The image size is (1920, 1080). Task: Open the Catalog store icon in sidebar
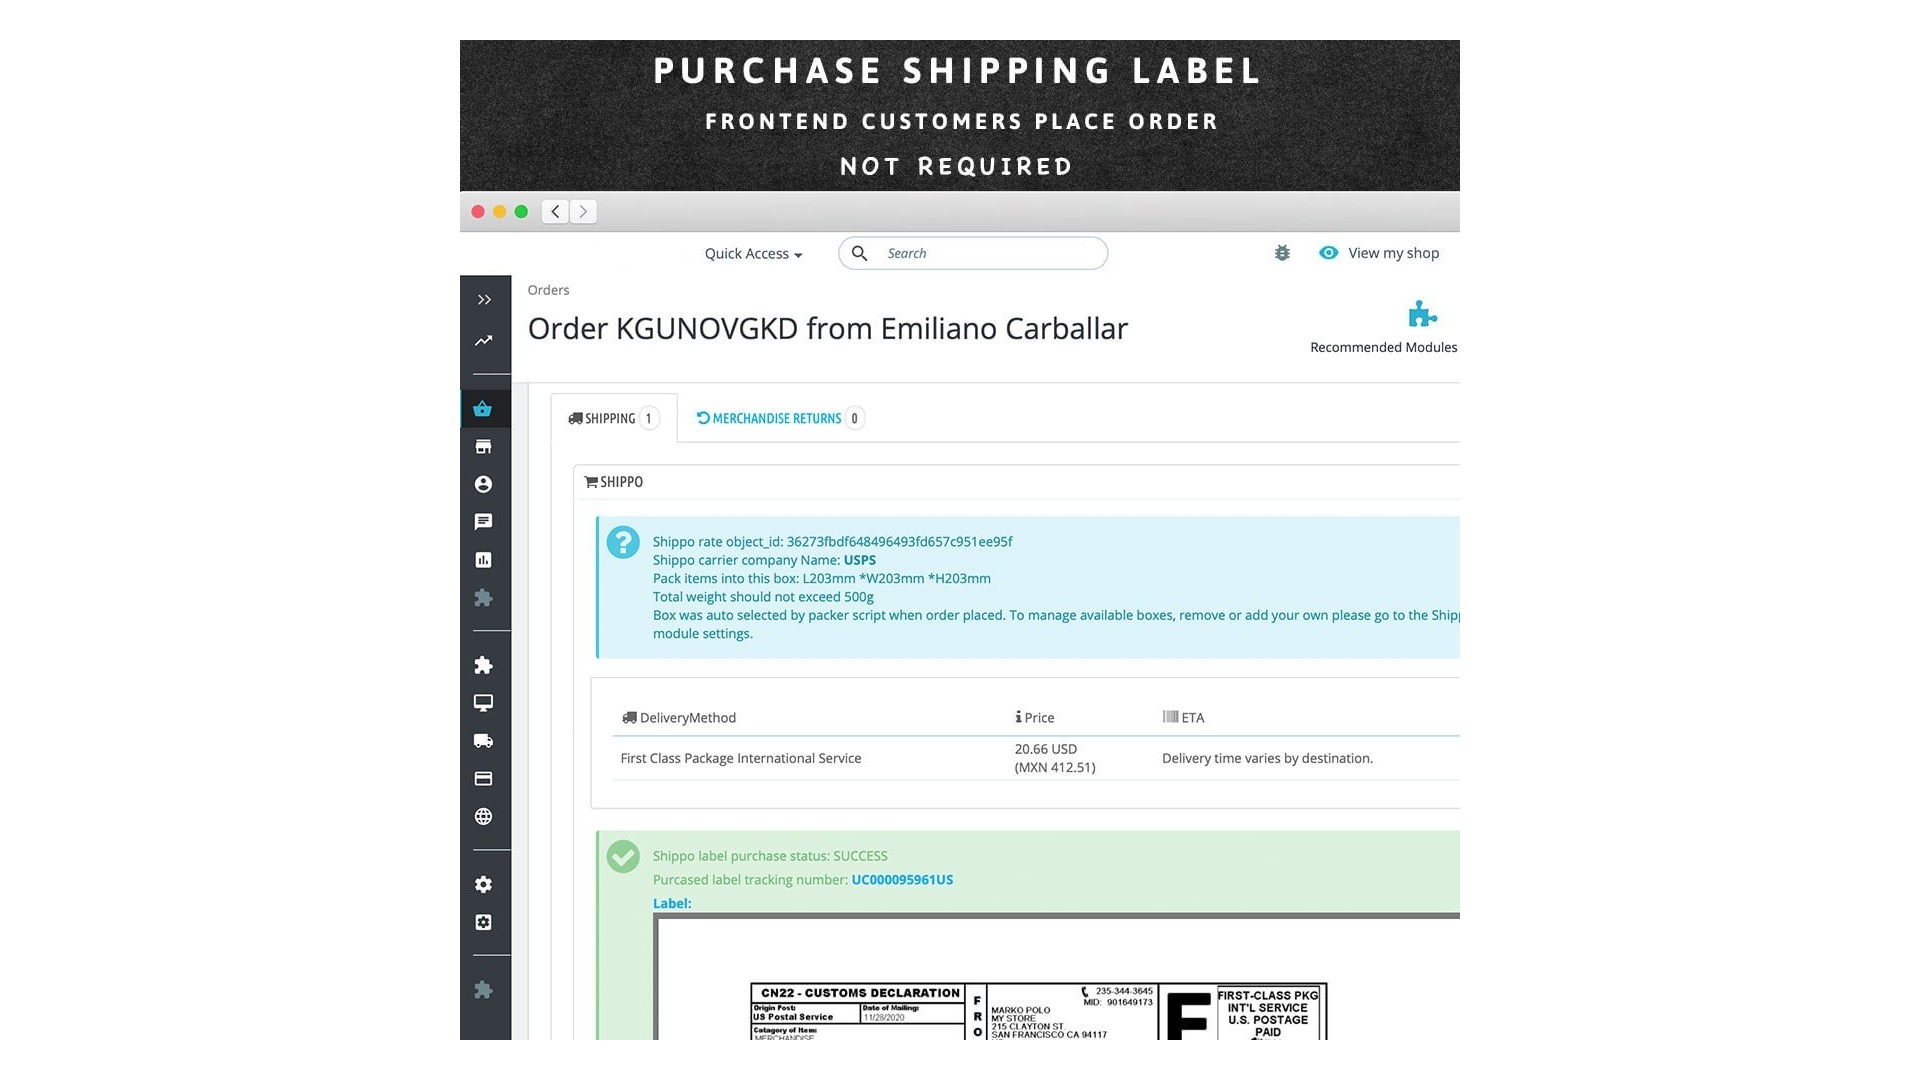pyautogui.click(x=483, y=447)
